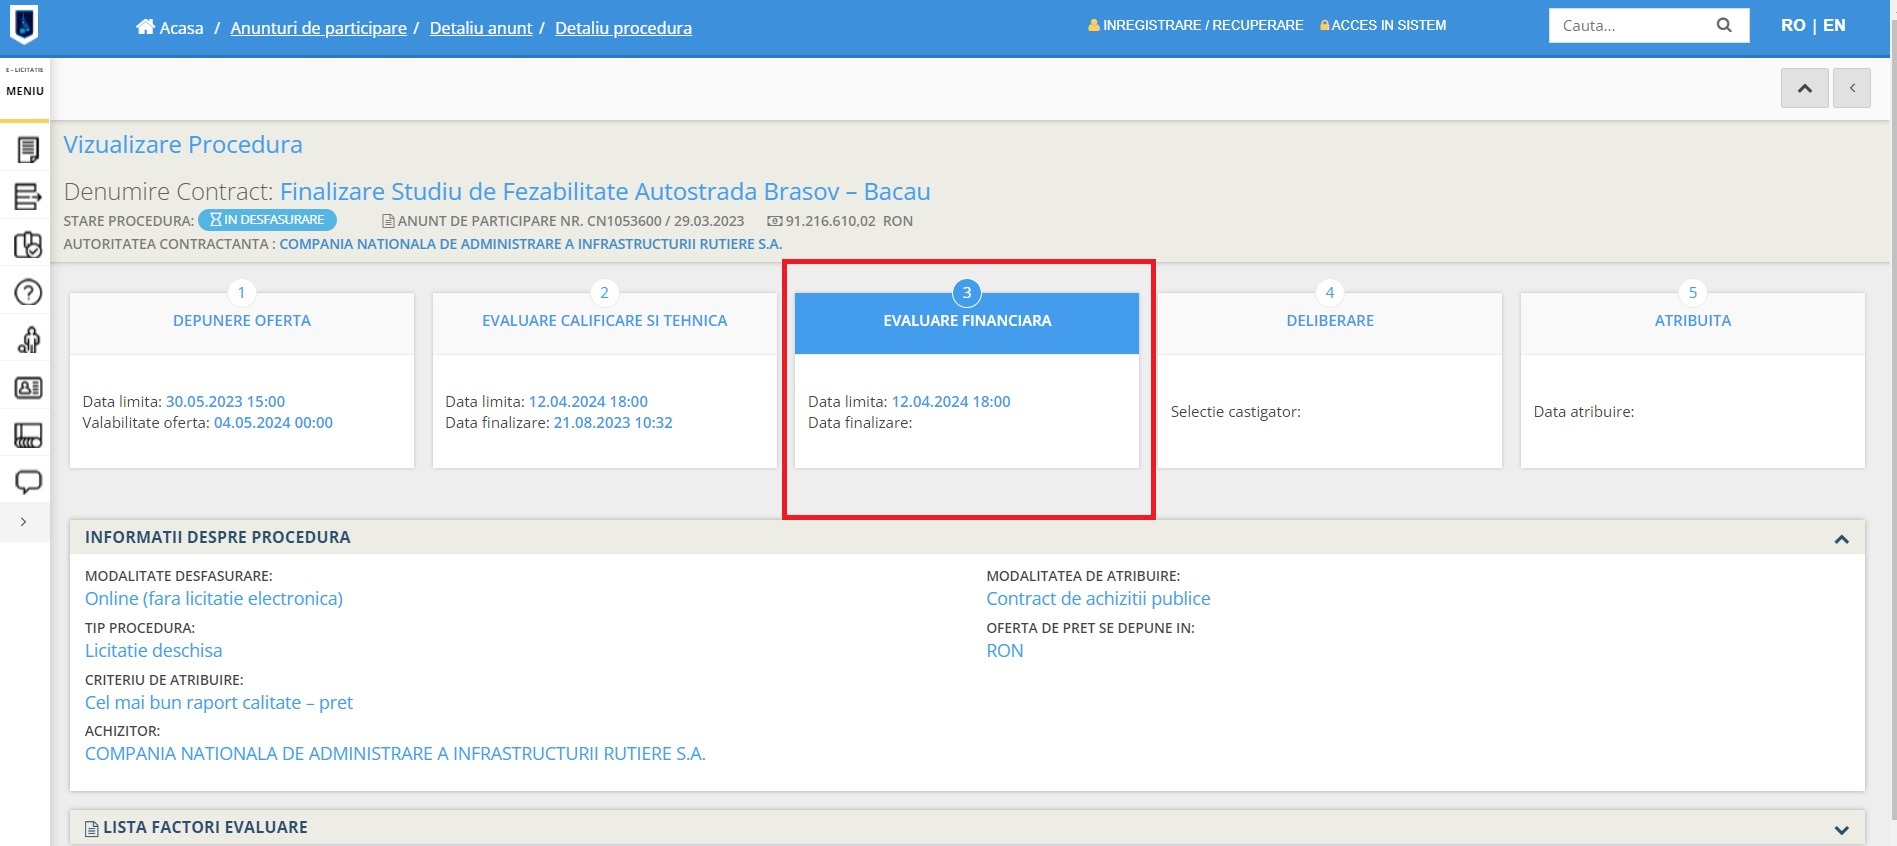Click the IN DESFASURARE status badge
This screenshot has width=1897, height=846.
click(267, 220)
